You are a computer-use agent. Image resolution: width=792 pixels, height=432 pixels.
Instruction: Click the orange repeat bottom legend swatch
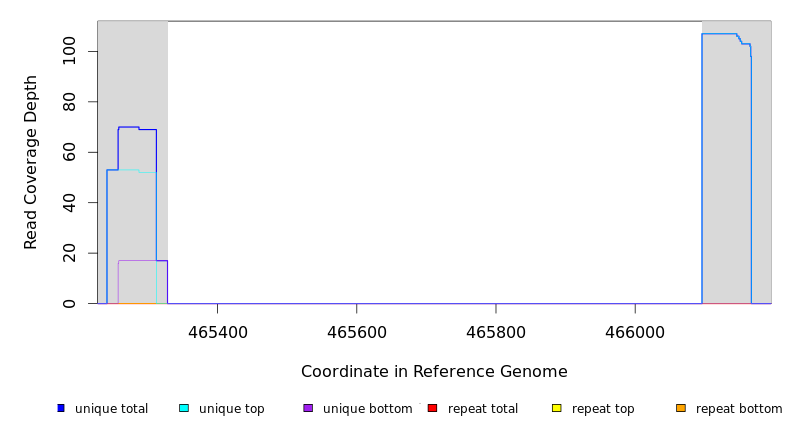coord(681,408)
